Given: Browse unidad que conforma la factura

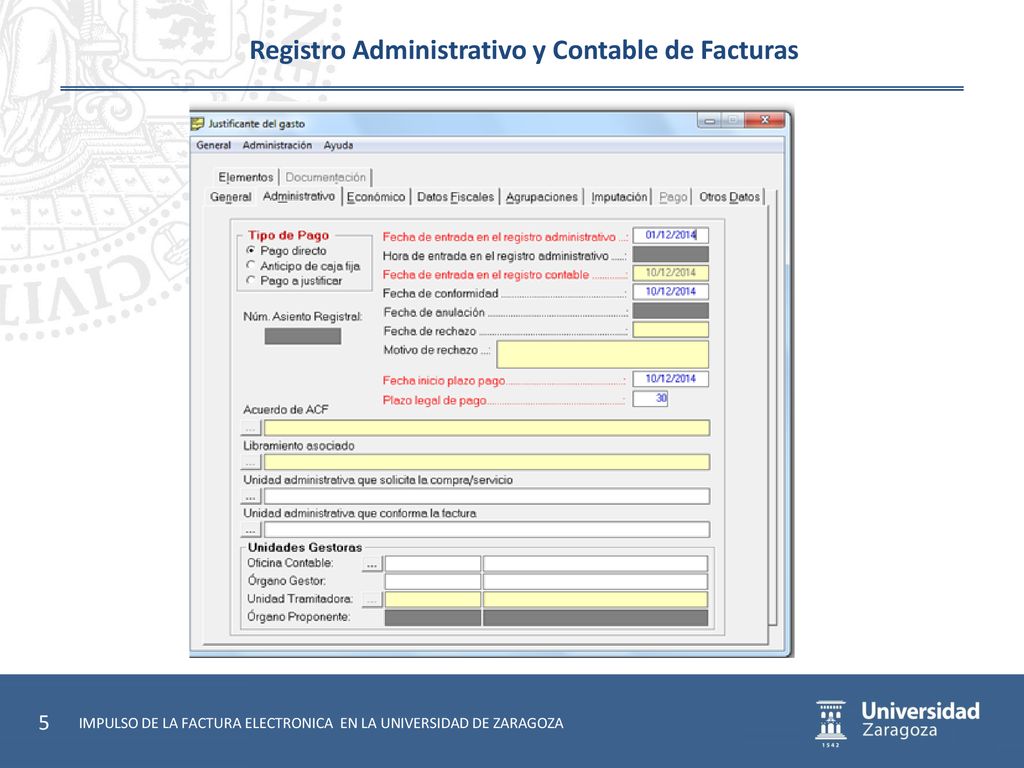Looking at the screenshot, I should (x=251, y=530).
